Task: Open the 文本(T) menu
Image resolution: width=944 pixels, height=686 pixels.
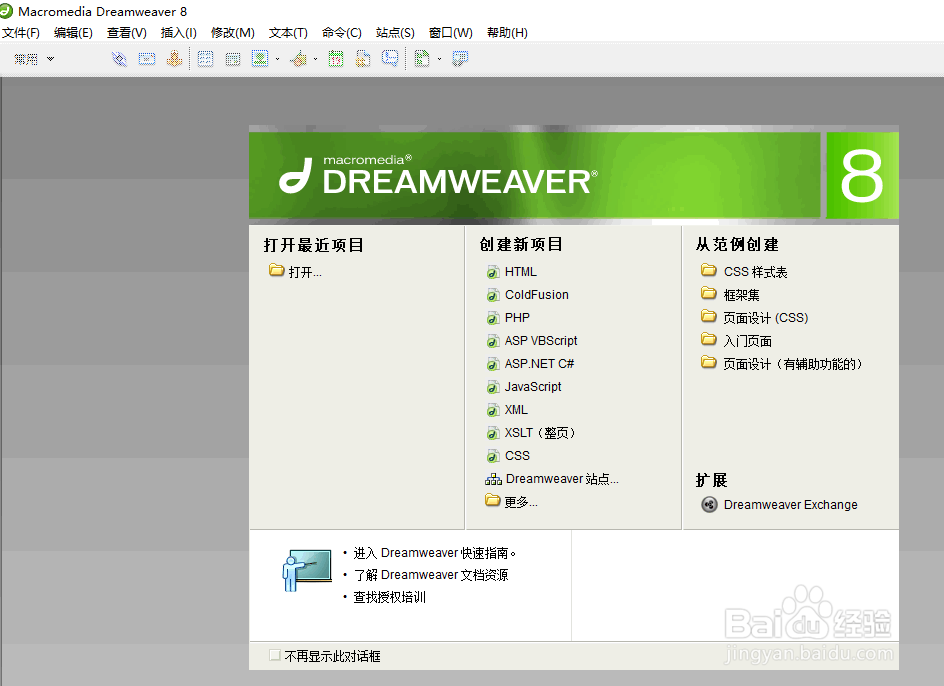Action: [x=288, y=33]
